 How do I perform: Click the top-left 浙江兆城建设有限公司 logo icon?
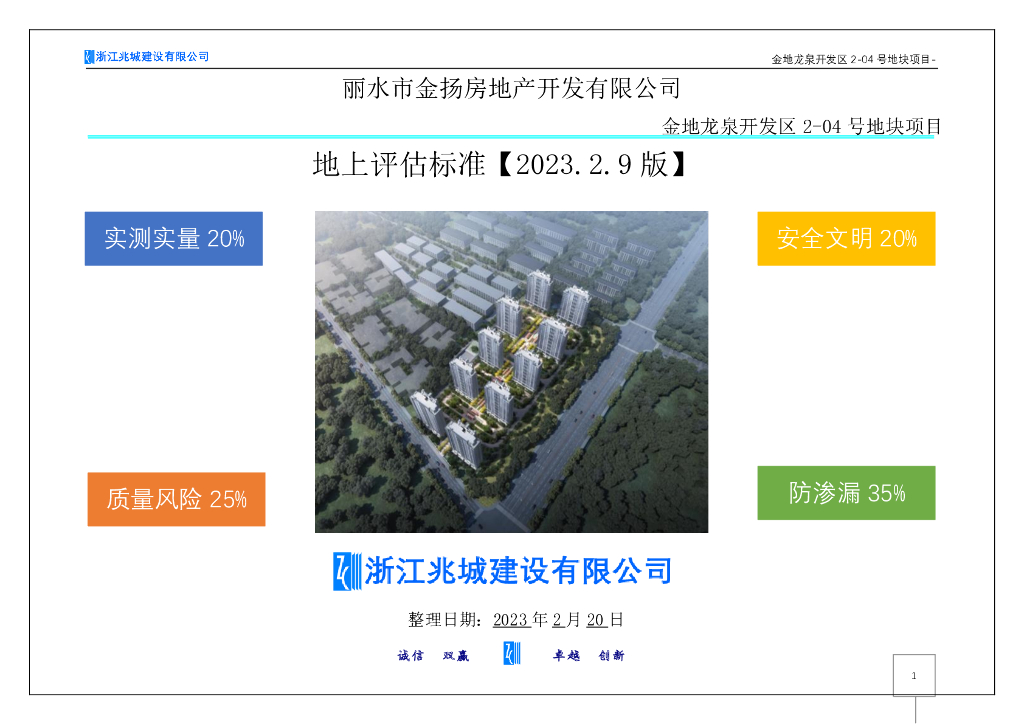click(x=87, y=56)
